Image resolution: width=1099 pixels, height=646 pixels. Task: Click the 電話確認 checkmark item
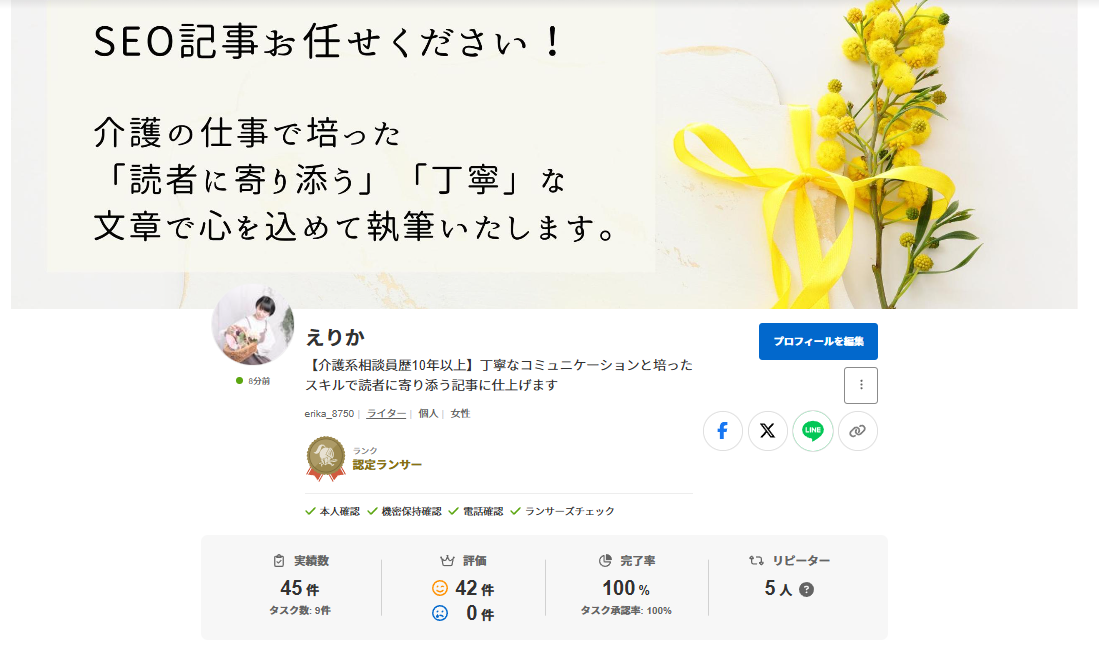(x=476, y=511)
